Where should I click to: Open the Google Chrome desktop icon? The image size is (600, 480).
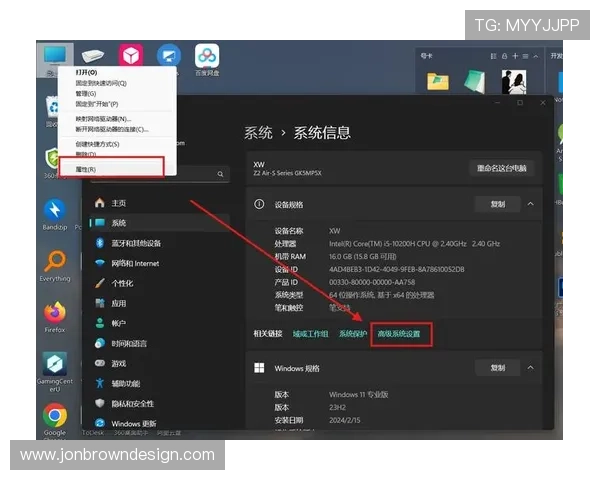(55, 420)
